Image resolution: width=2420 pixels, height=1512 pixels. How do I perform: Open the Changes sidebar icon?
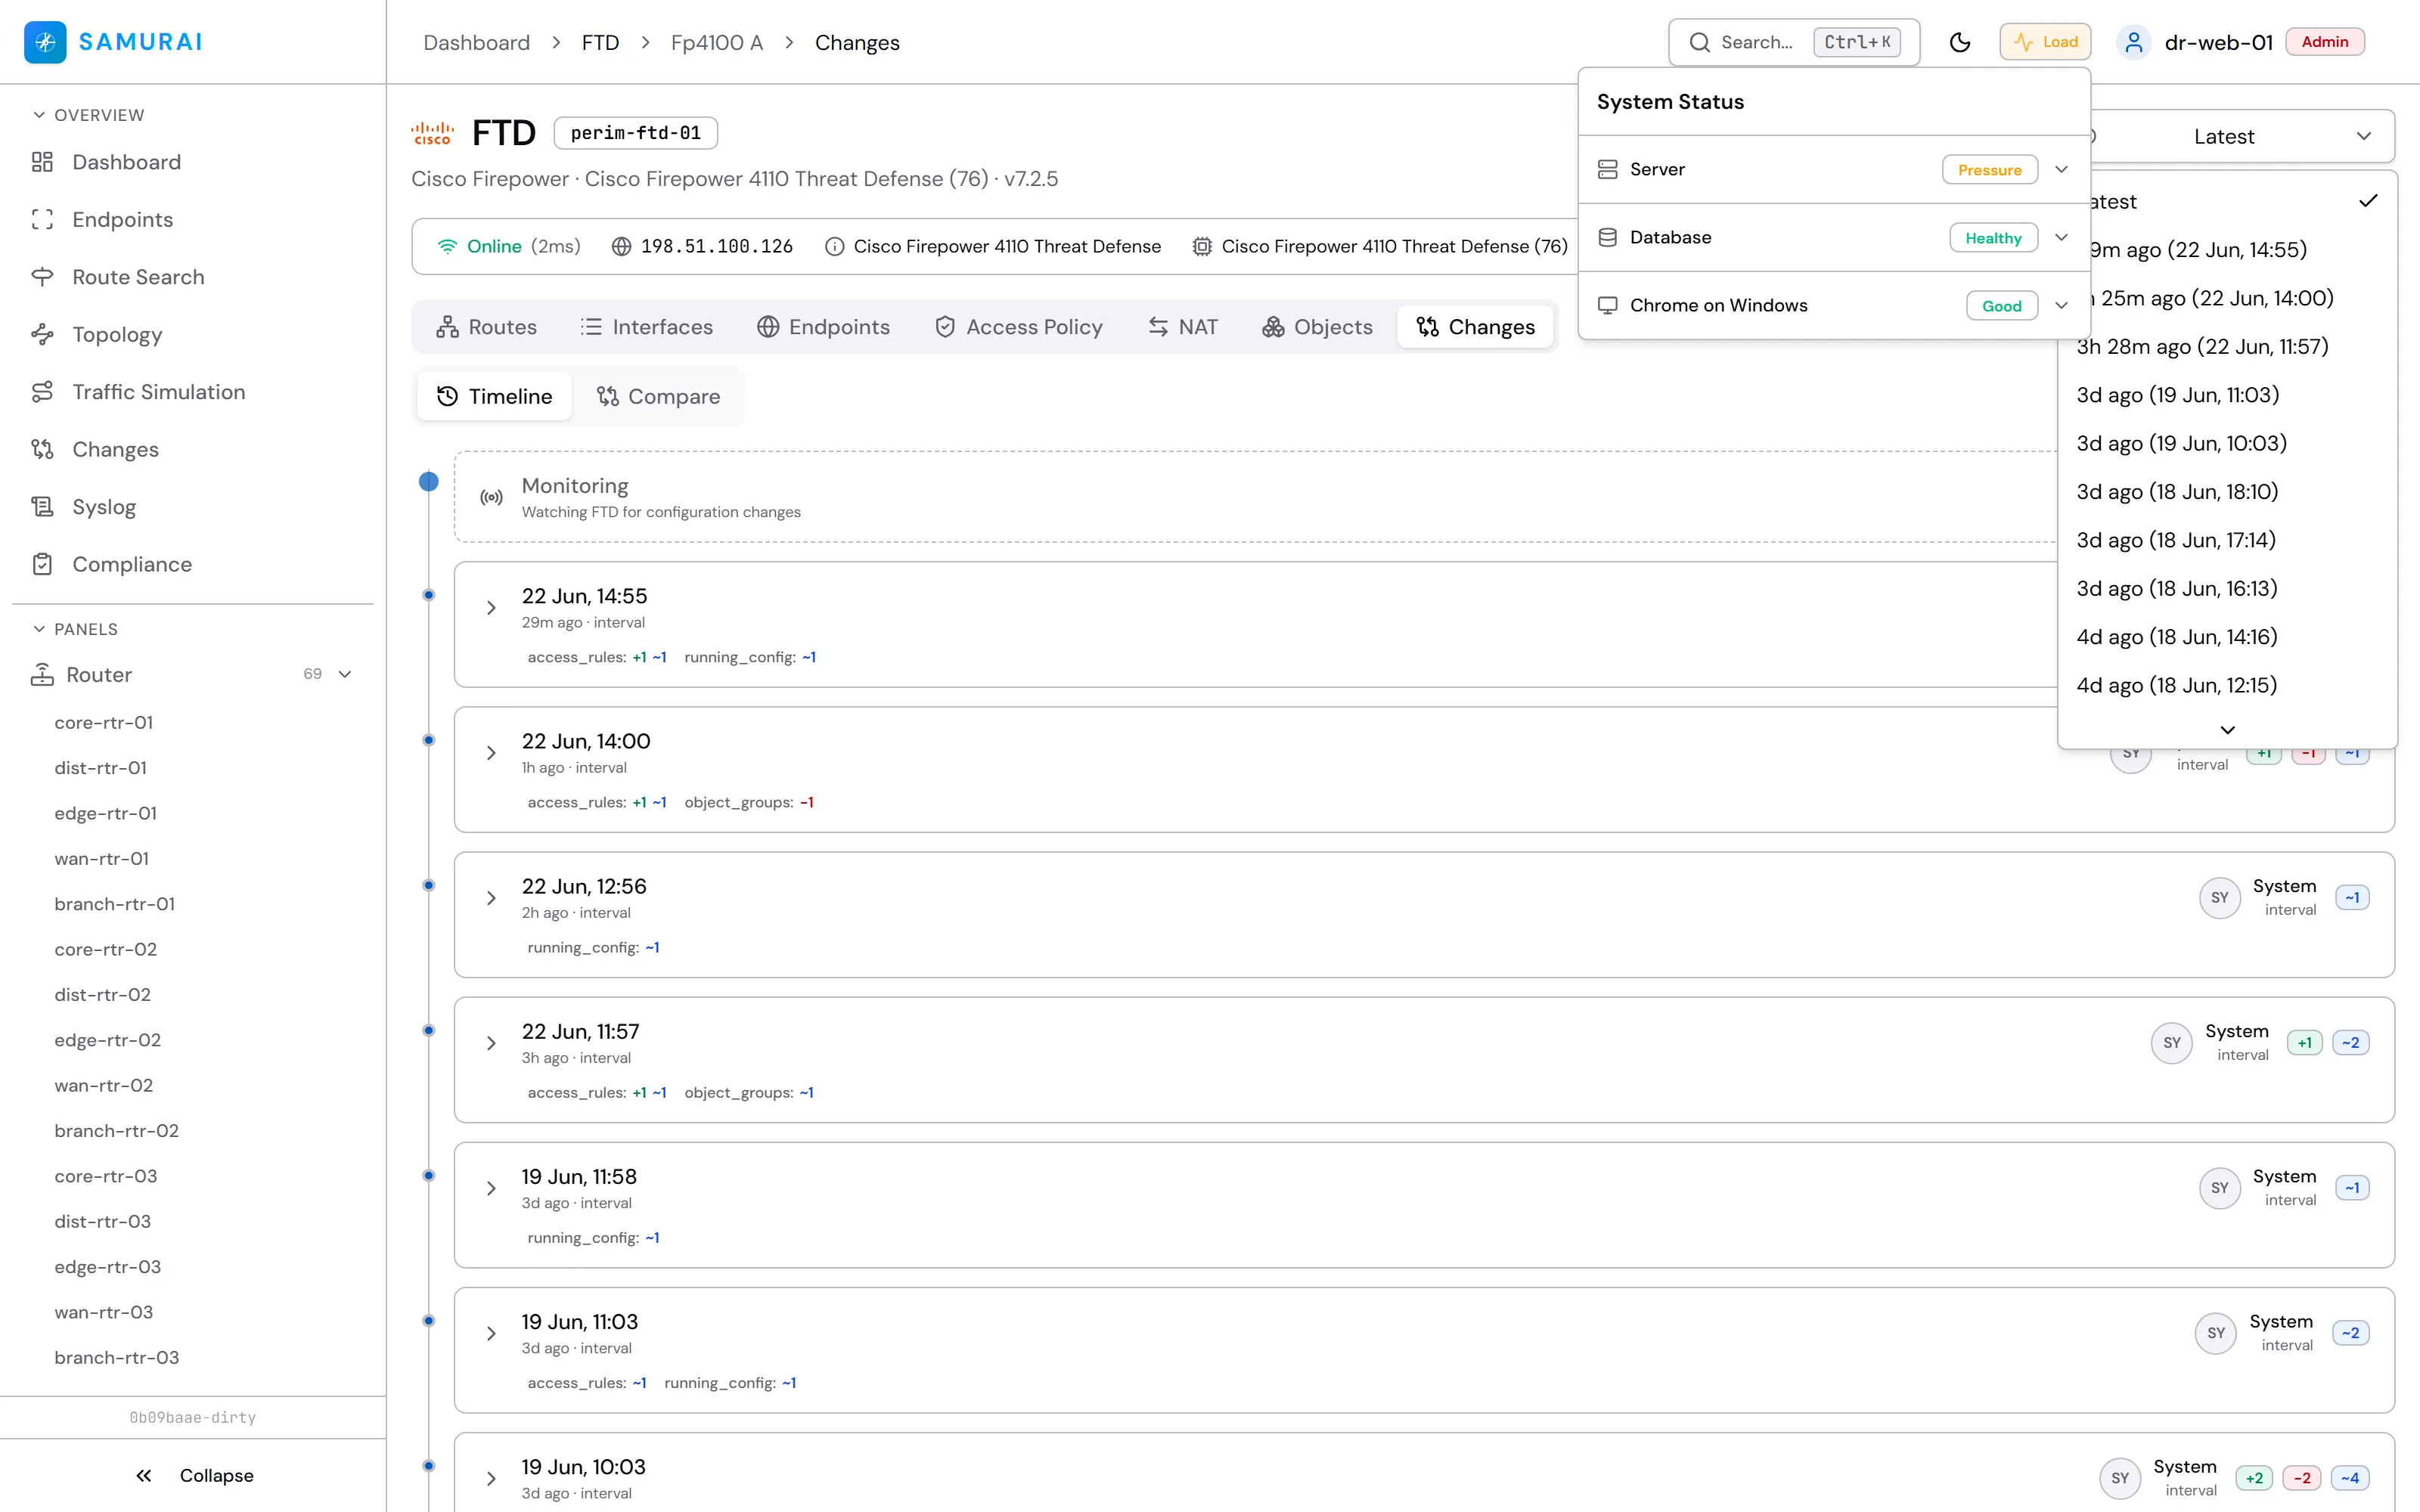coord(42,450)
